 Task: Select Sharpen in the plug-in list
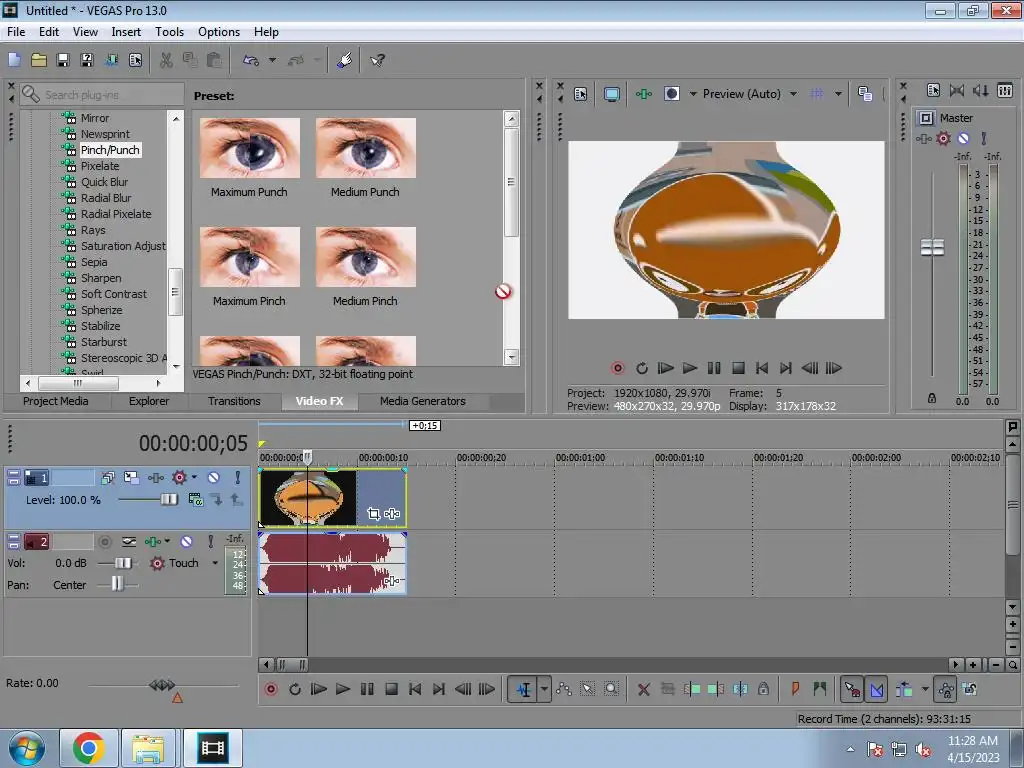pos(101,278)
